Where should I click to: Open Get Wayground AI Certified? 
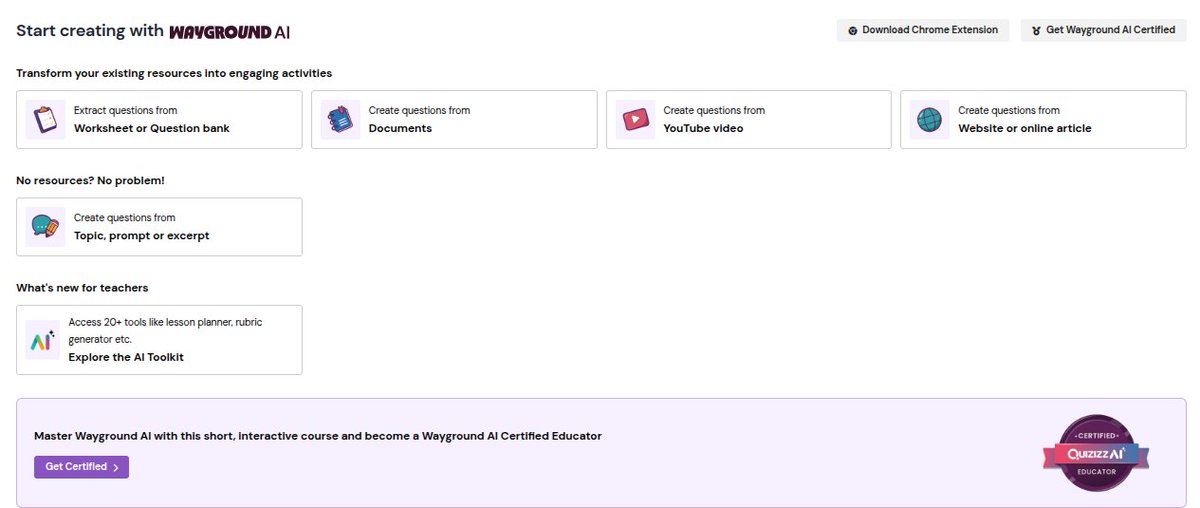1104,30
